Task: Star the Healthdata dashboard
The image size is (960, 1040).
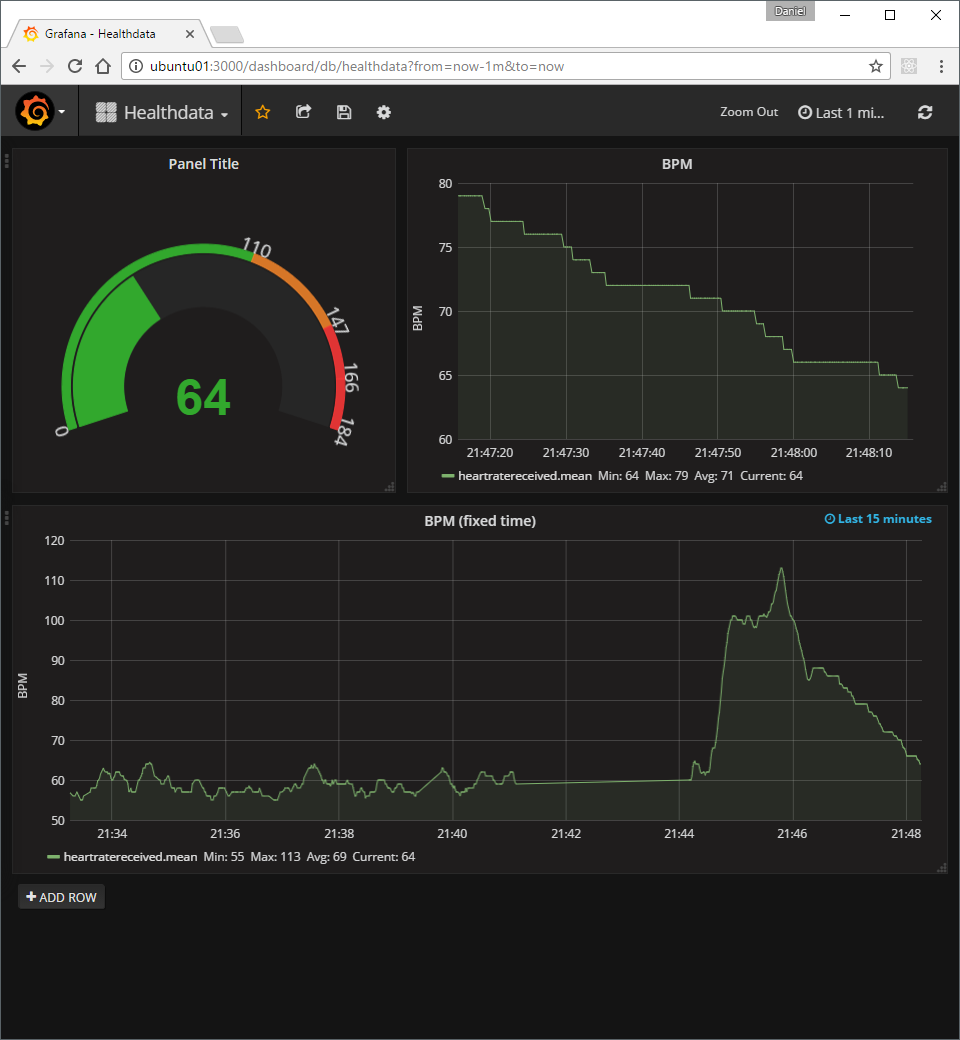Action: [x=263, y=112]
